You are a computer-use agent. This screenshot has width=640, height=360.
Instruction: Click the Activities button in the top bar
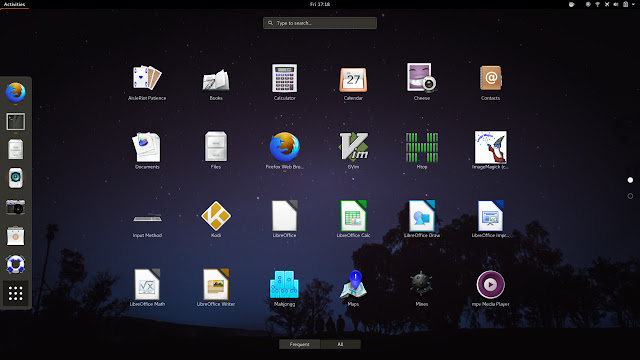14,4
